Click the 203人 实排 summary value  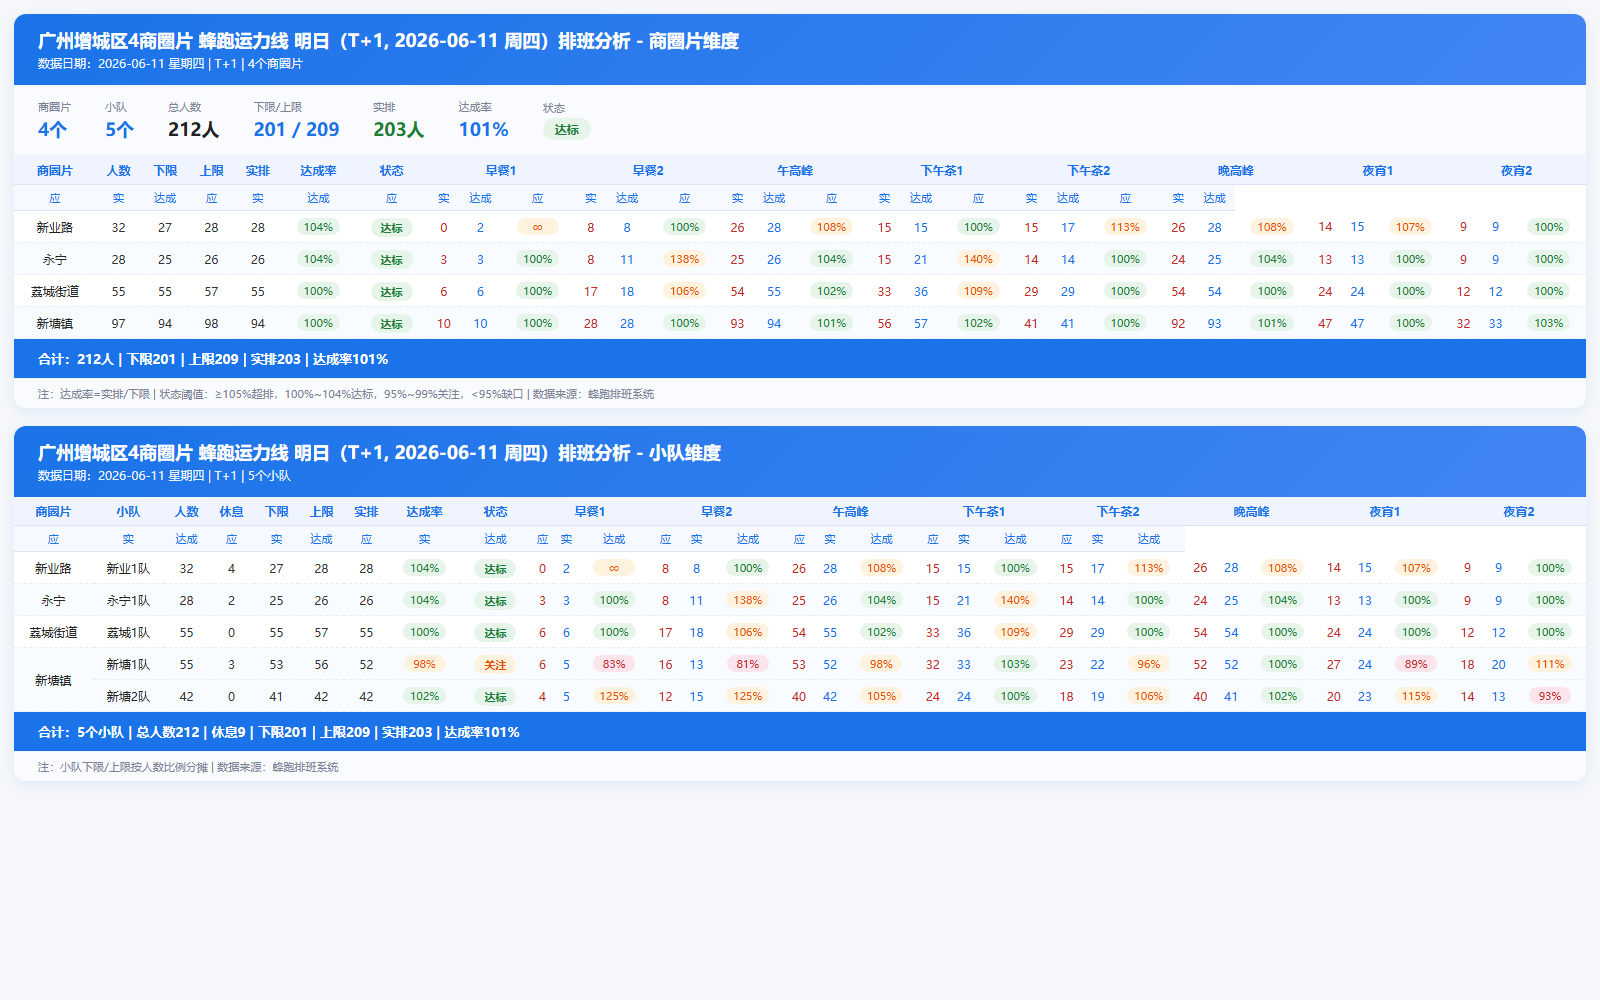click(x=398, y=129)
